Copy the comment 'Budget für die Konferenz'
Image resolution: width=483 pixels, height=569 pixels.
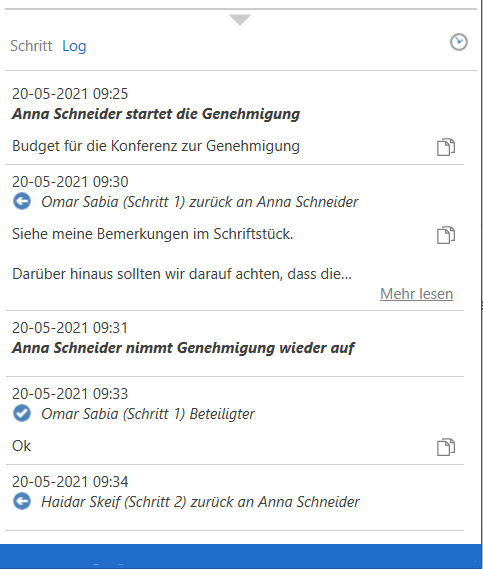(446, 147)
